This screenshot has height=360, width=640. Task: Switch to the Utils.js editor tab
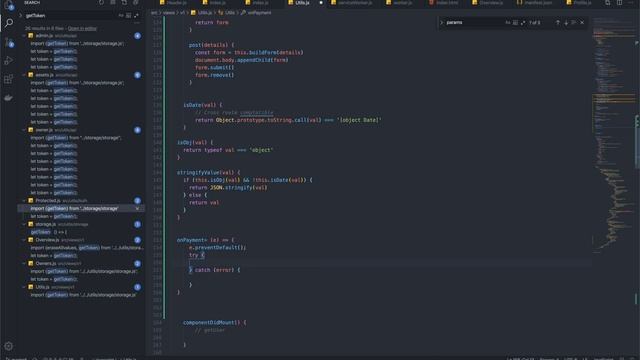pyautogui.click(x=304, y=3)
